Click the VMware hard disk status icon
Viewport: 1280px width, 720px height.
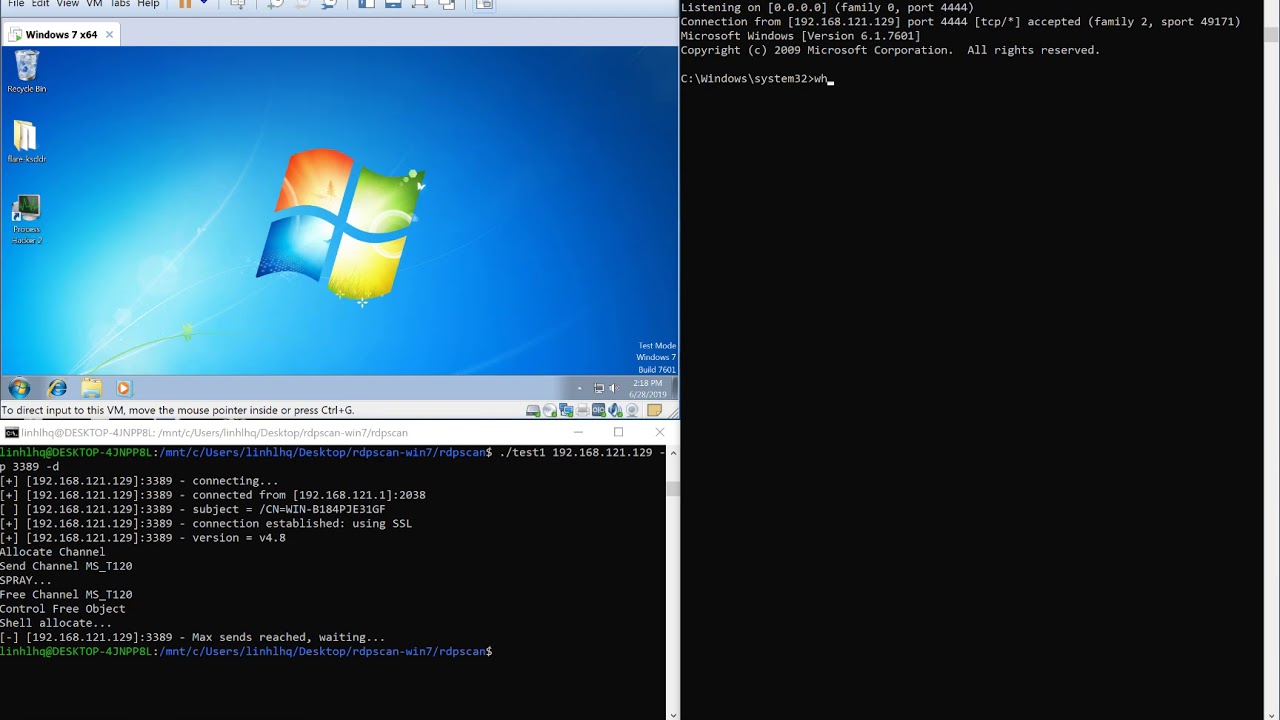click(533, 410)
